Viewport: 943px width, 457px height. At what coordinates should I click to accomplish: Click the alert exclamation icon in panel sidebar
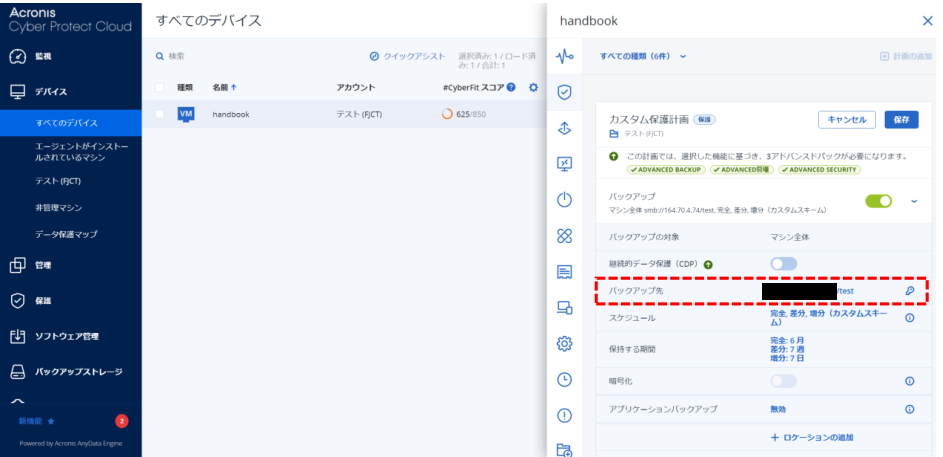(x=564, y=415)
